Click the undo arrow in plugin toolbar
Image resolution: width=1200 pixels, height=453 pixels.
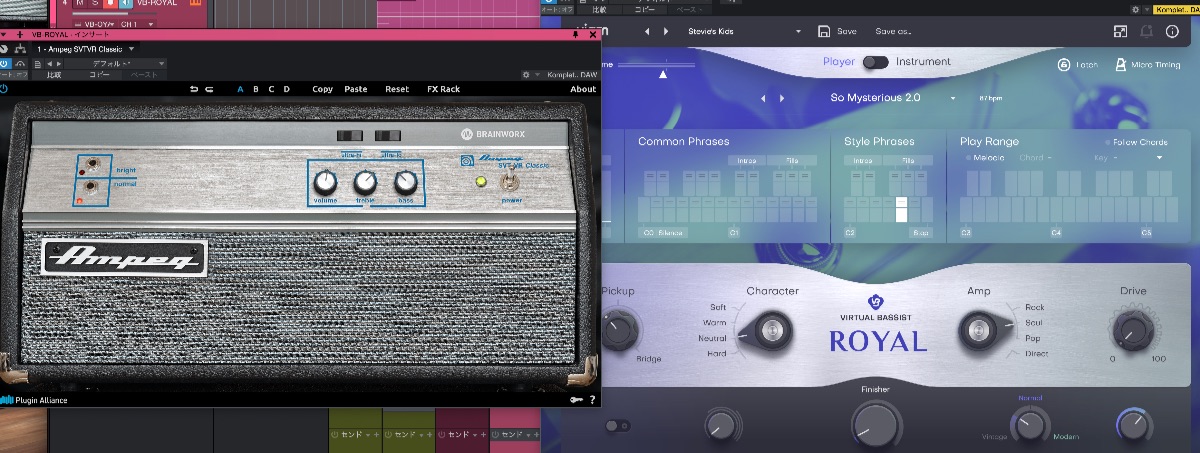[194, 89]
